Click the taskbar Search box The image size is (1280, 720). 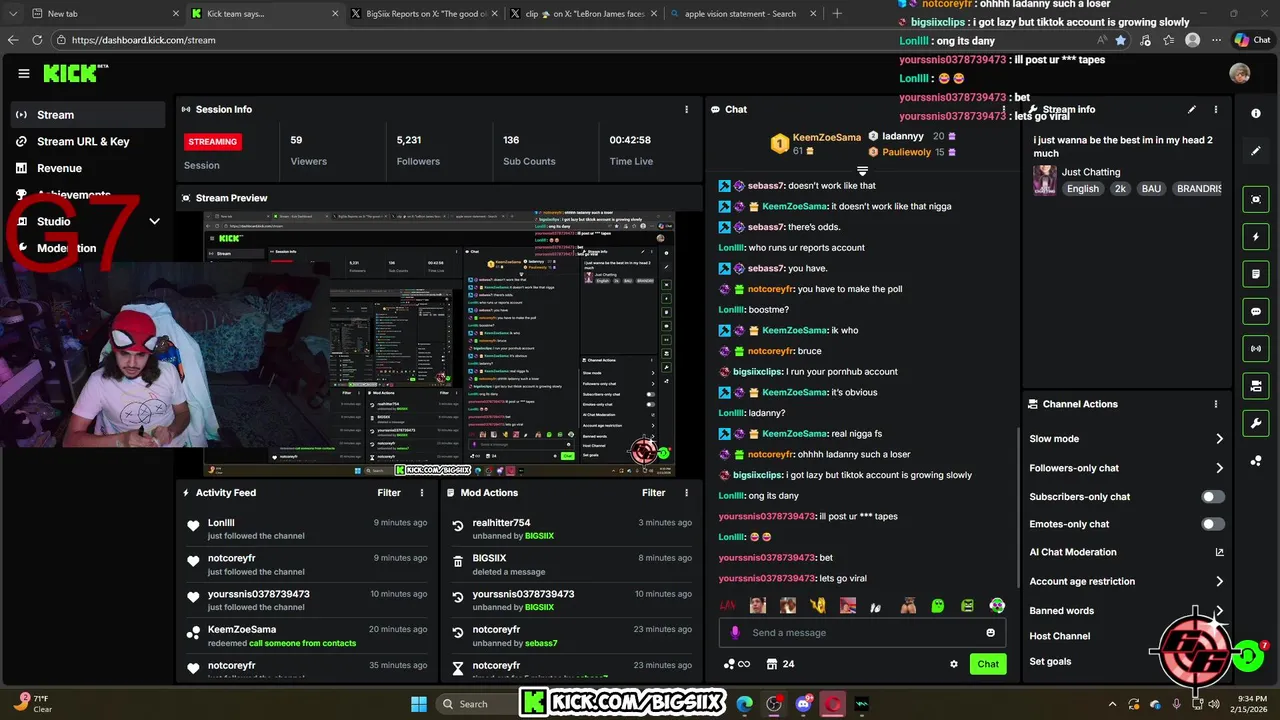[476, 704]
